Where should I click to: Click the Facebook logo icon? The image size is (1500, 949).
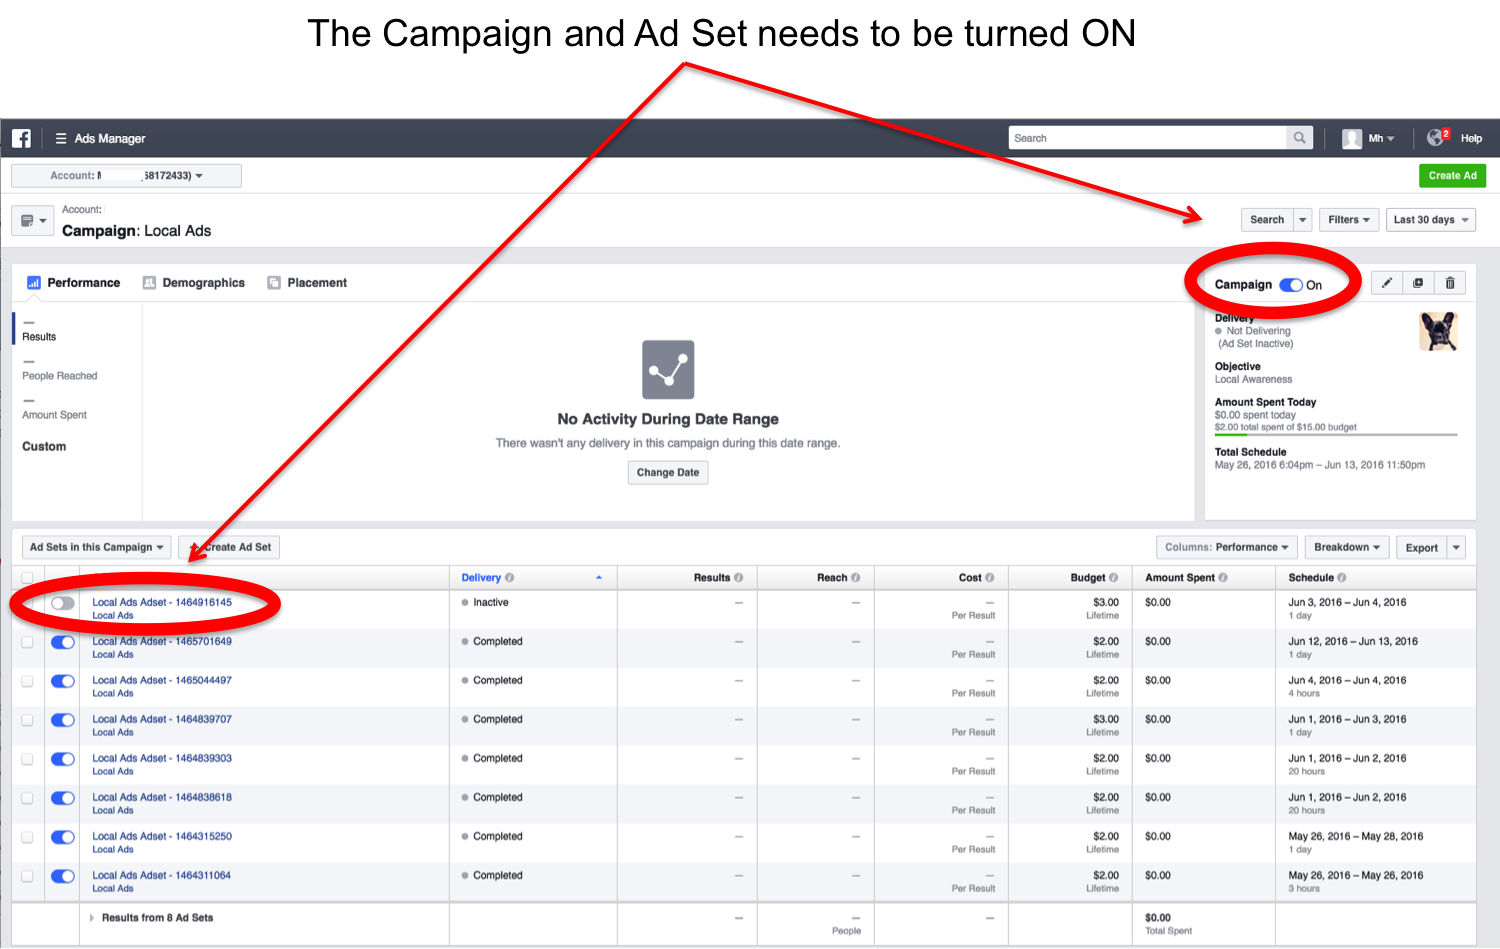[21, 138]
